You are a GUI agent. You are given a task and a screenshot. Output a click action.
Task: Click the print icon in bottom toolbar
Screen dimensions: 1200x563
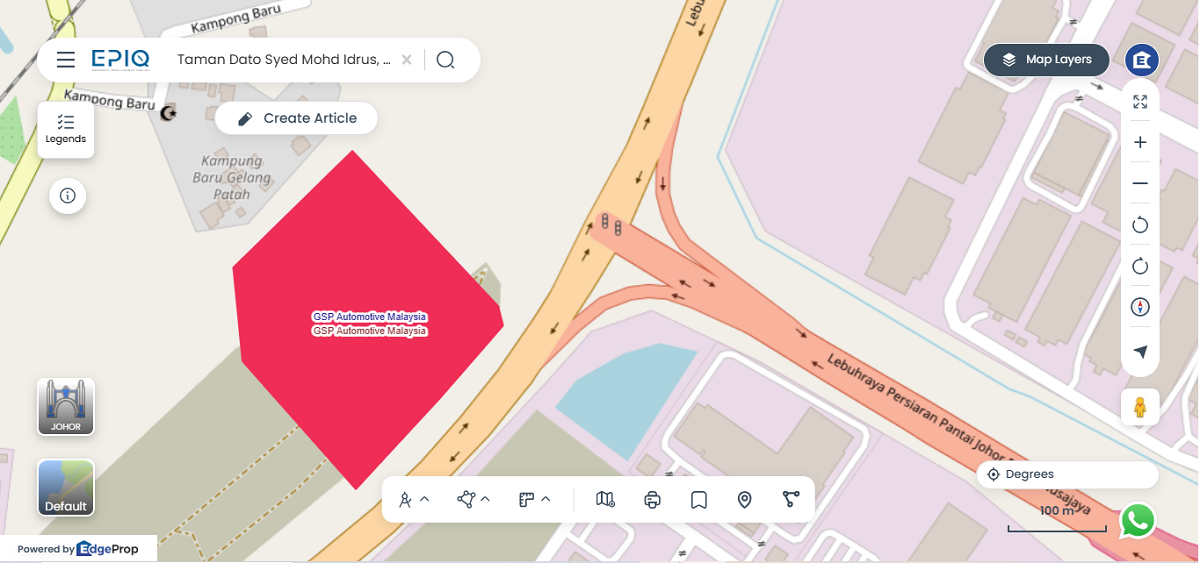coord(652,499)
